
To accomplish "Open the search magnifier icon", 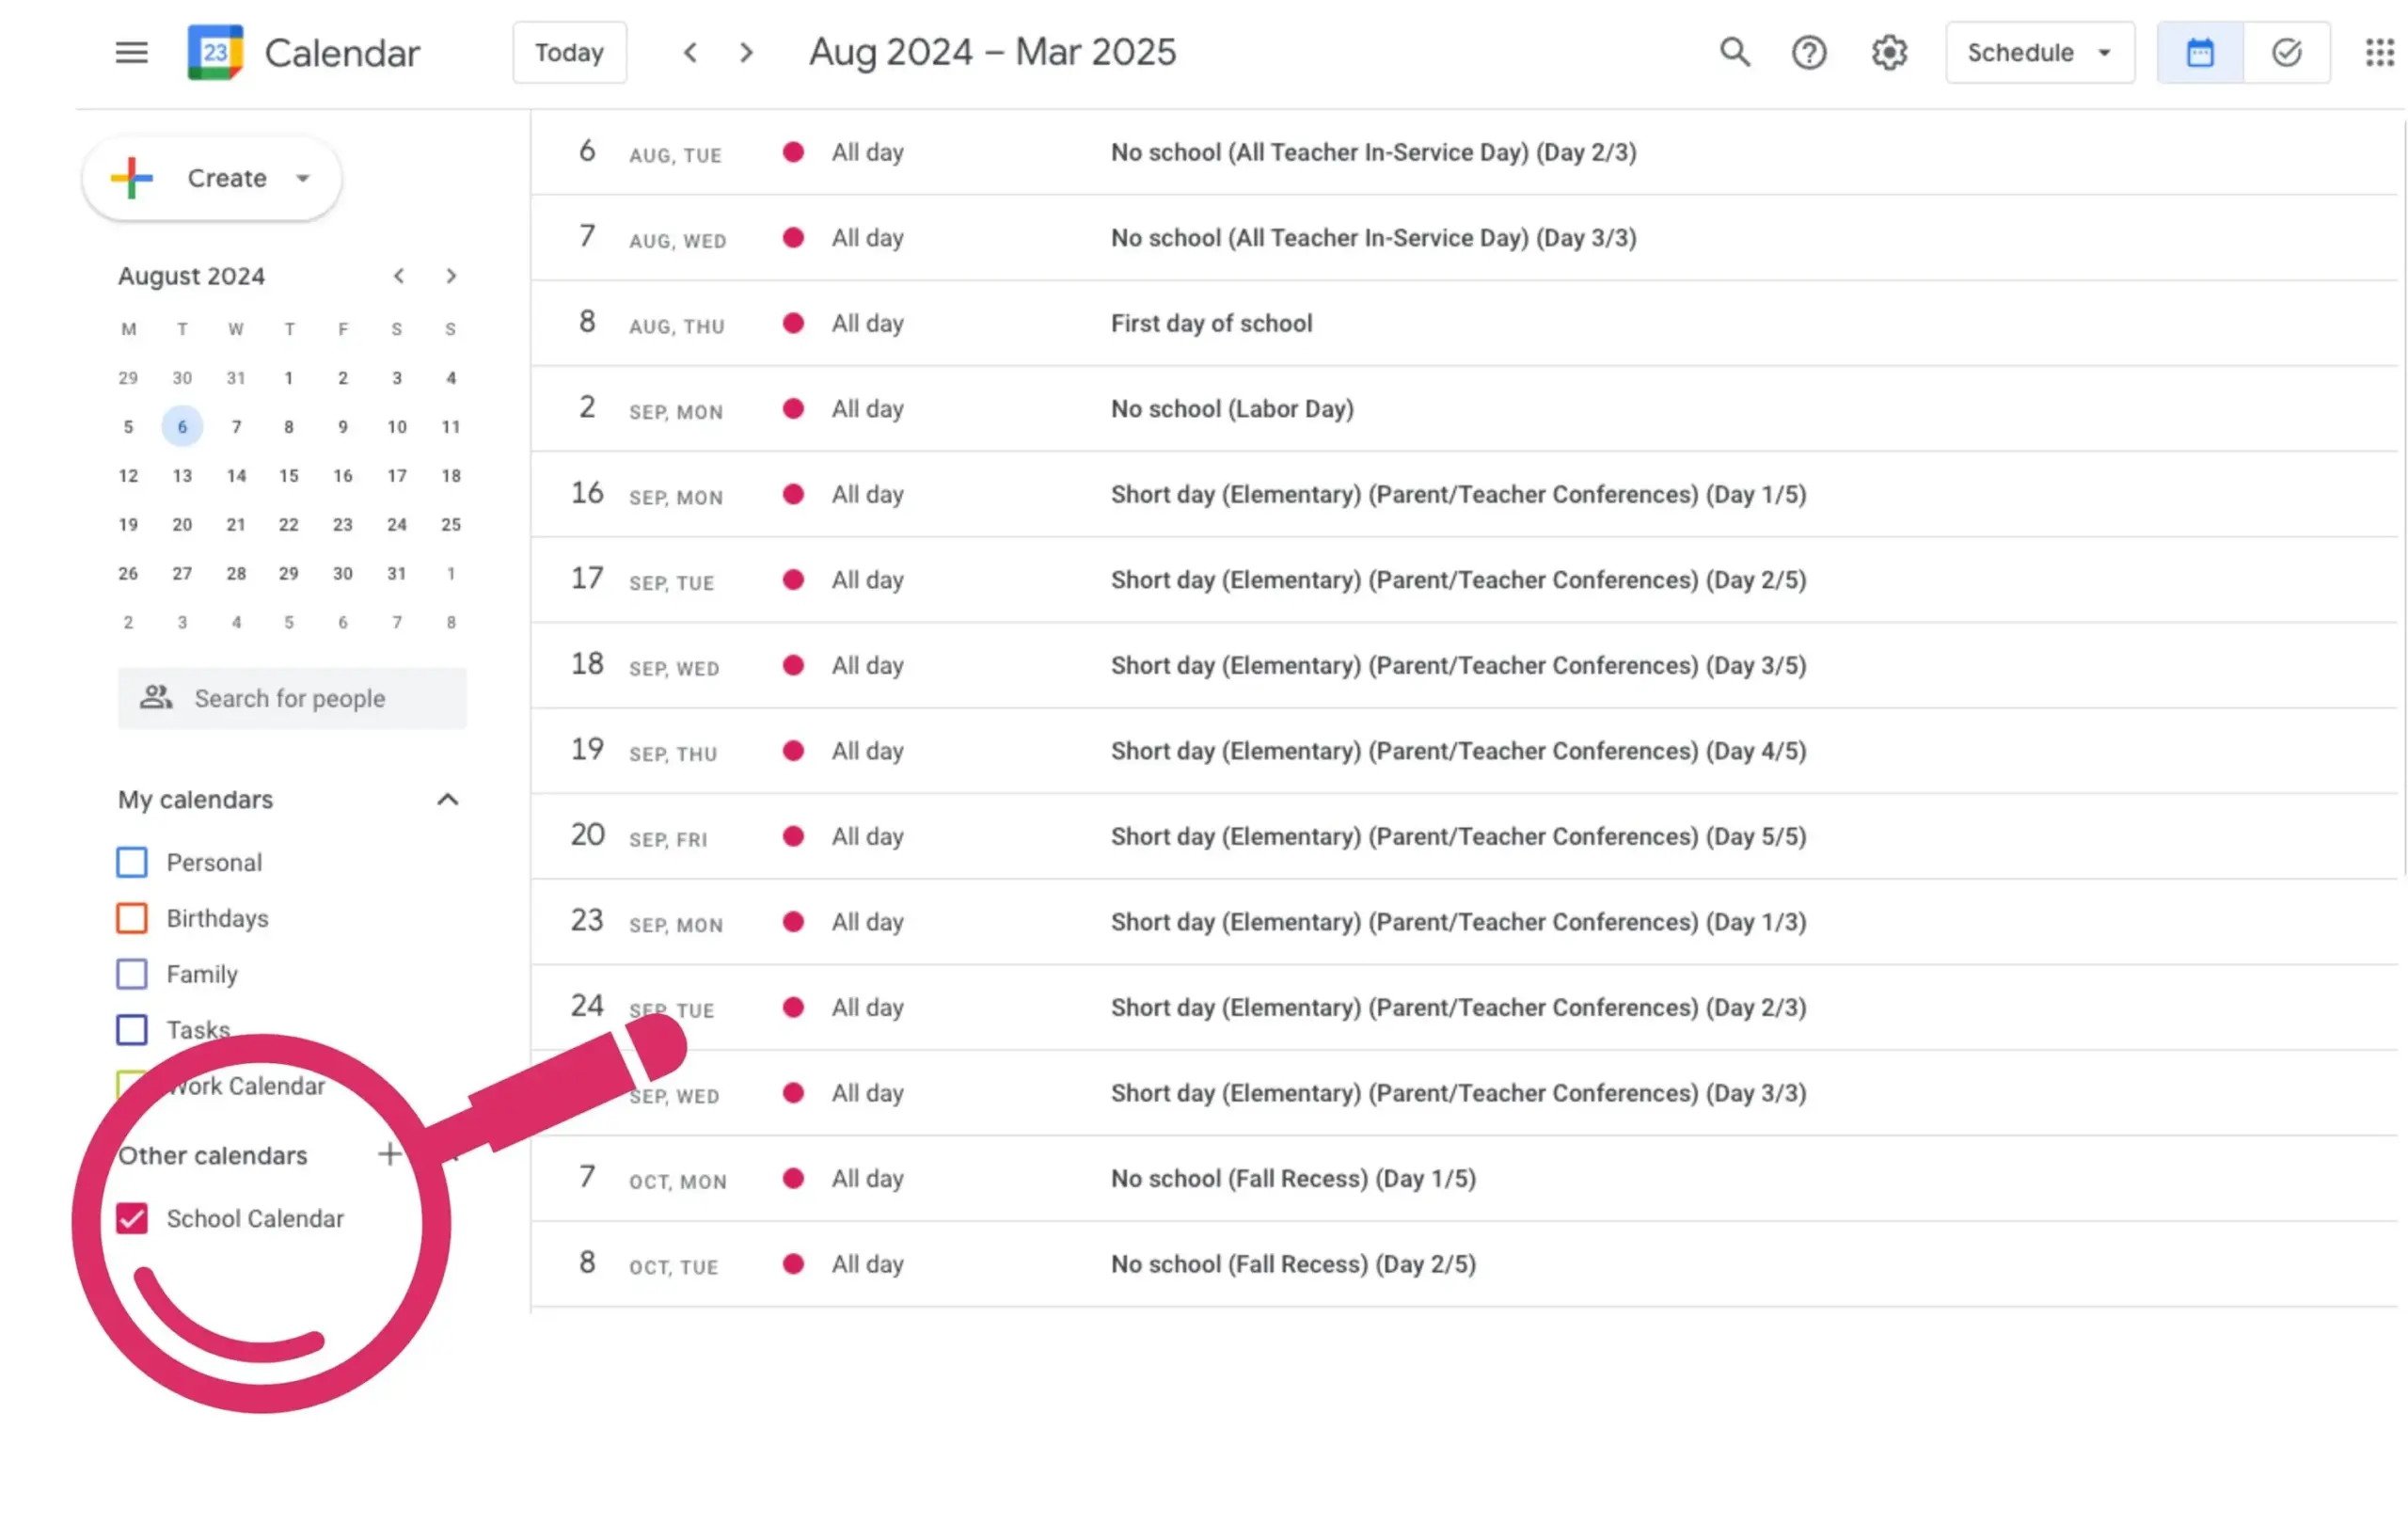I will click(1735, 52).
